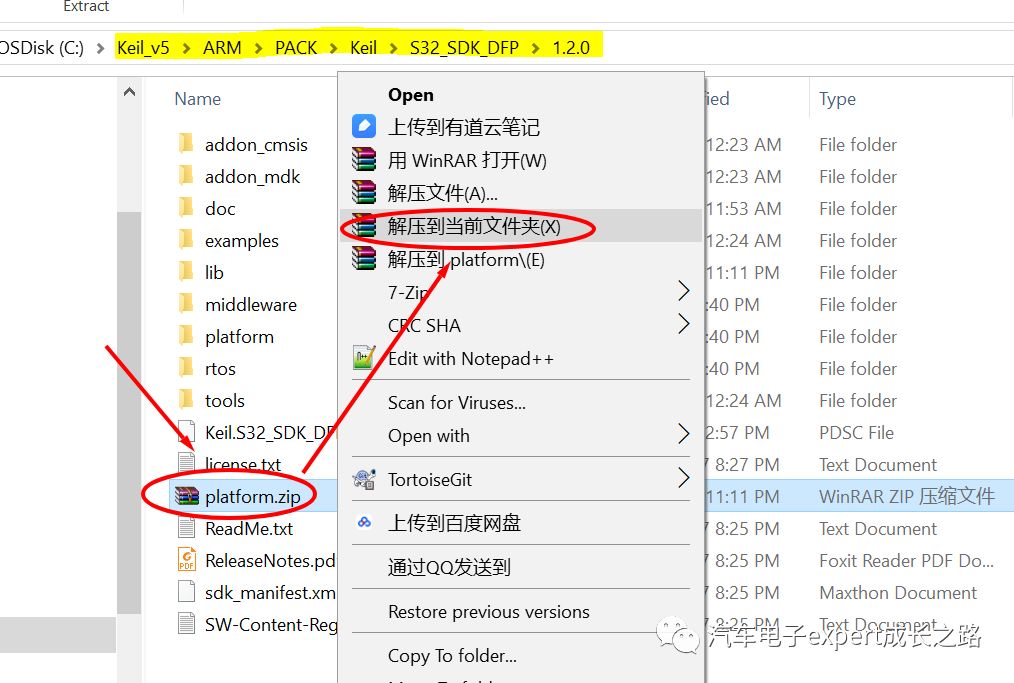Click the TortoiseGit icon in context menu
1014x683 pixels.
(x=364, y=479)
